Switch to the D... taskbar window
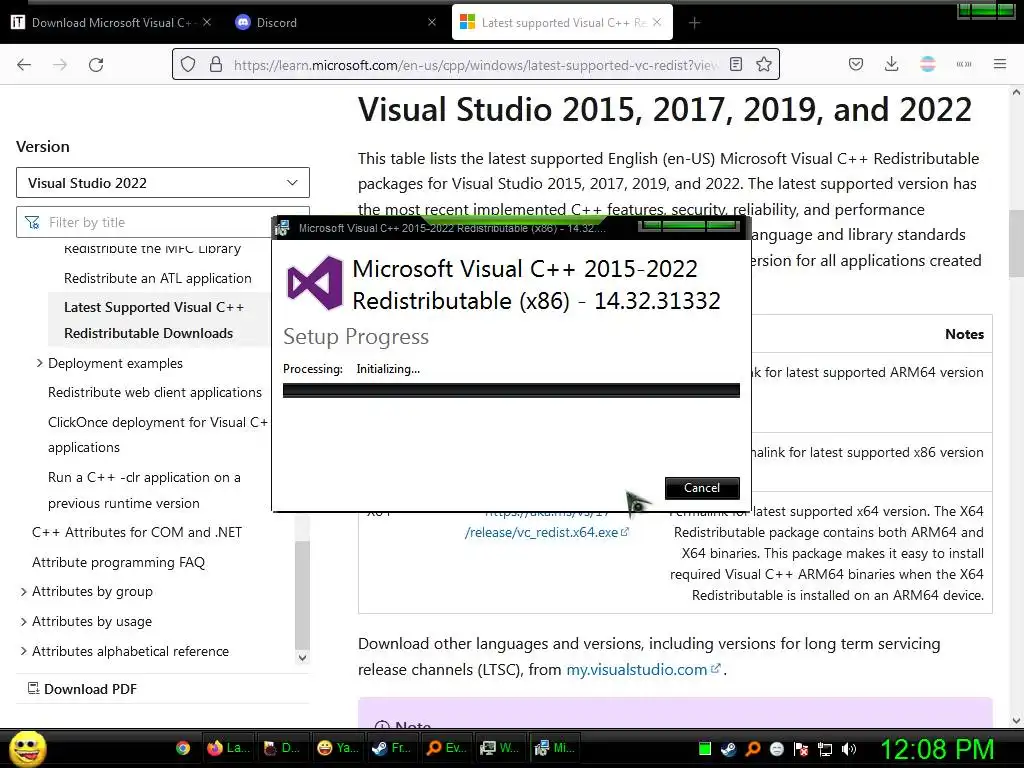The width and height of the screenshot is (1024, 768). [x=283, y=748]
